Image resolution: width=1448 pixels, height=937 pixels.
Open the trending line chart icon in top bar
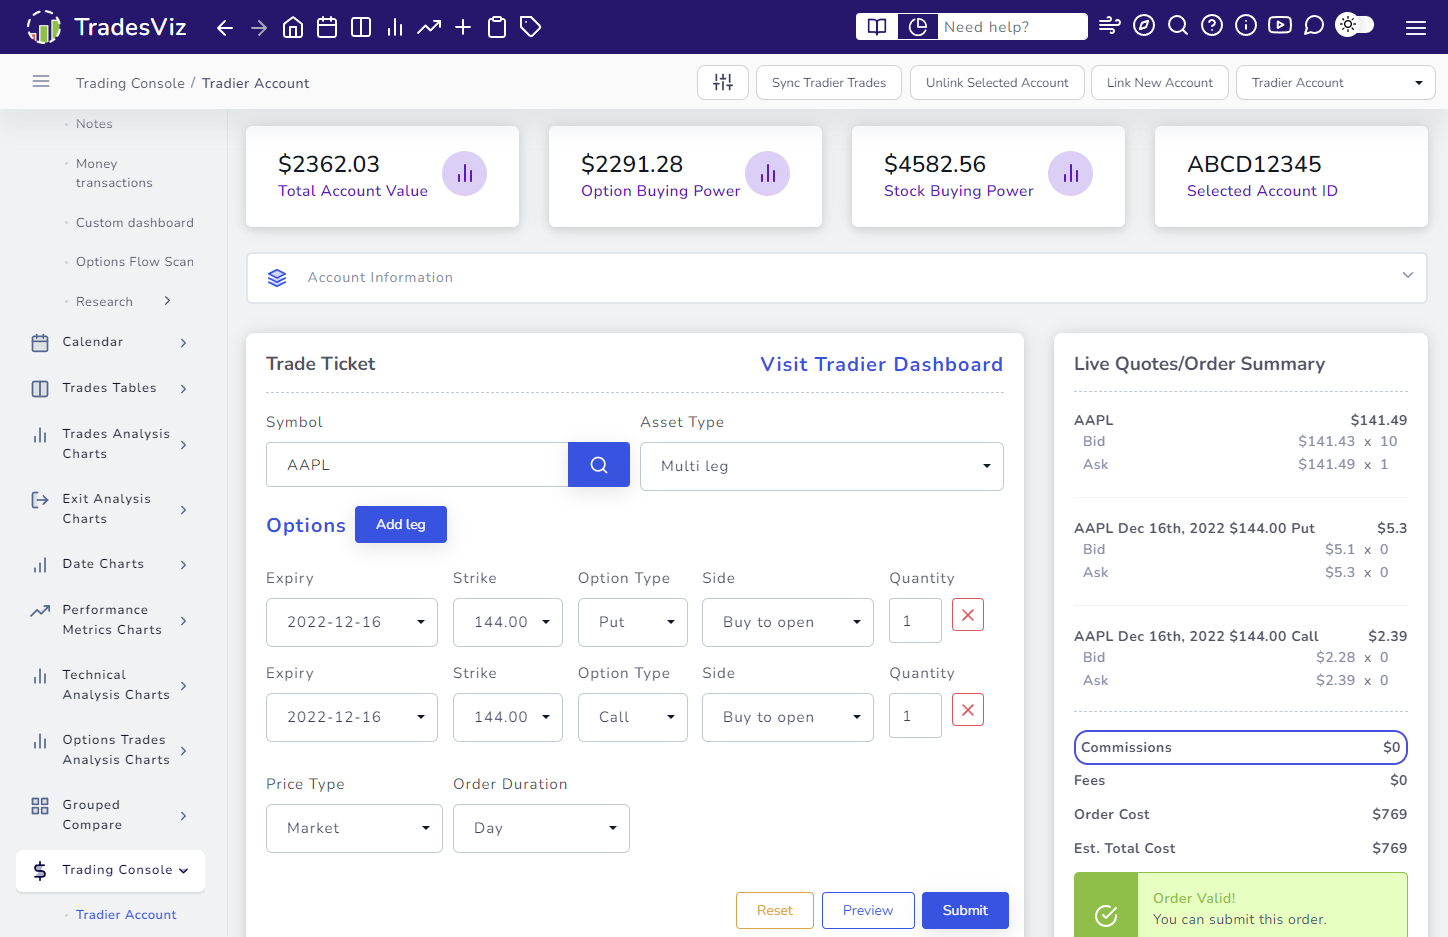[429, 27]
